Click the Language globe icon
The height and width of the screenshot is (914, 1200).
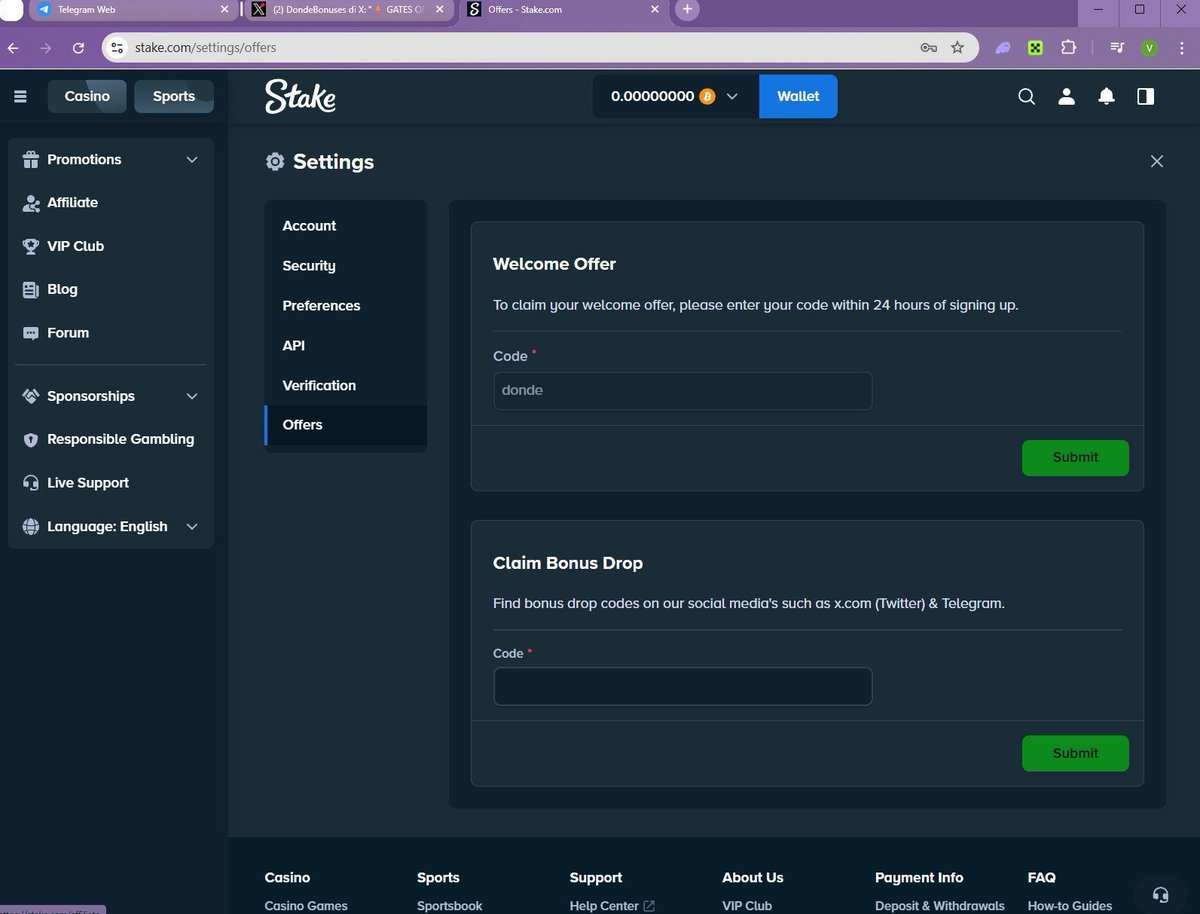(x=30, y=526)
